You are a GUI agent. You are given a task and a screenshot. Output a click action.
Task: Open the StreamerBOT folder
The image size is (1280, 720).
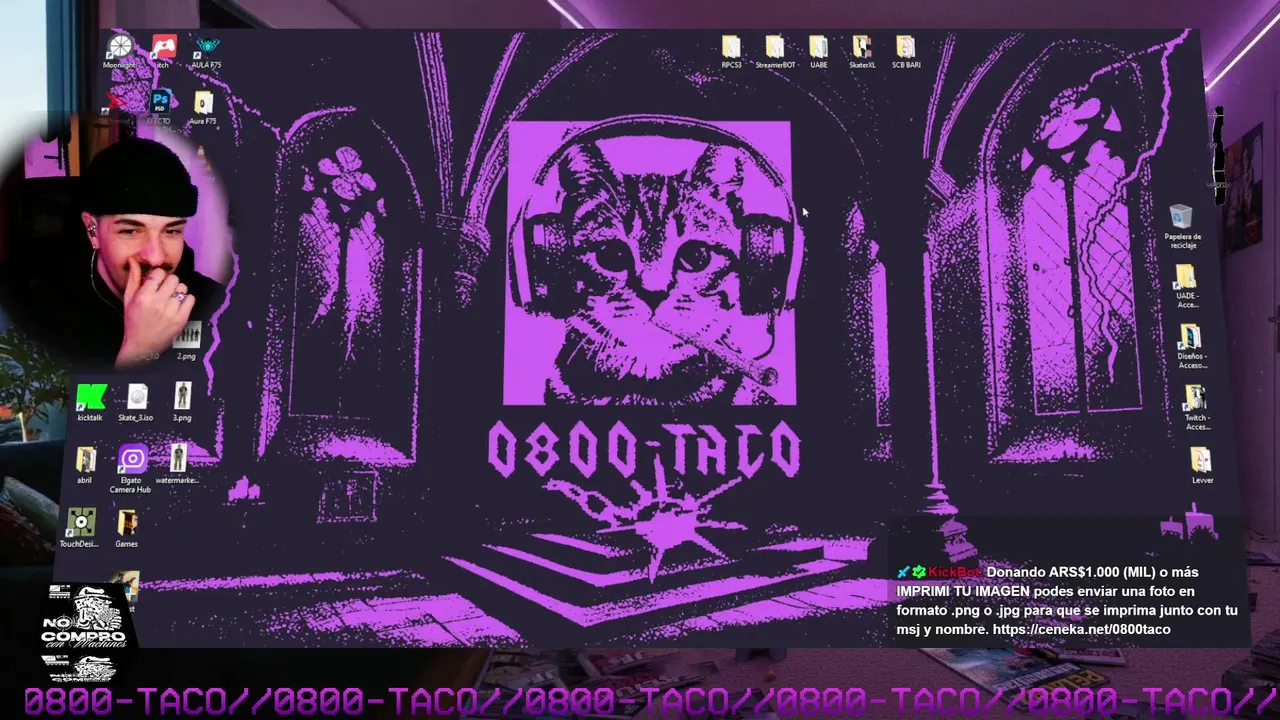pyautogui.click(x=775, y=52)
